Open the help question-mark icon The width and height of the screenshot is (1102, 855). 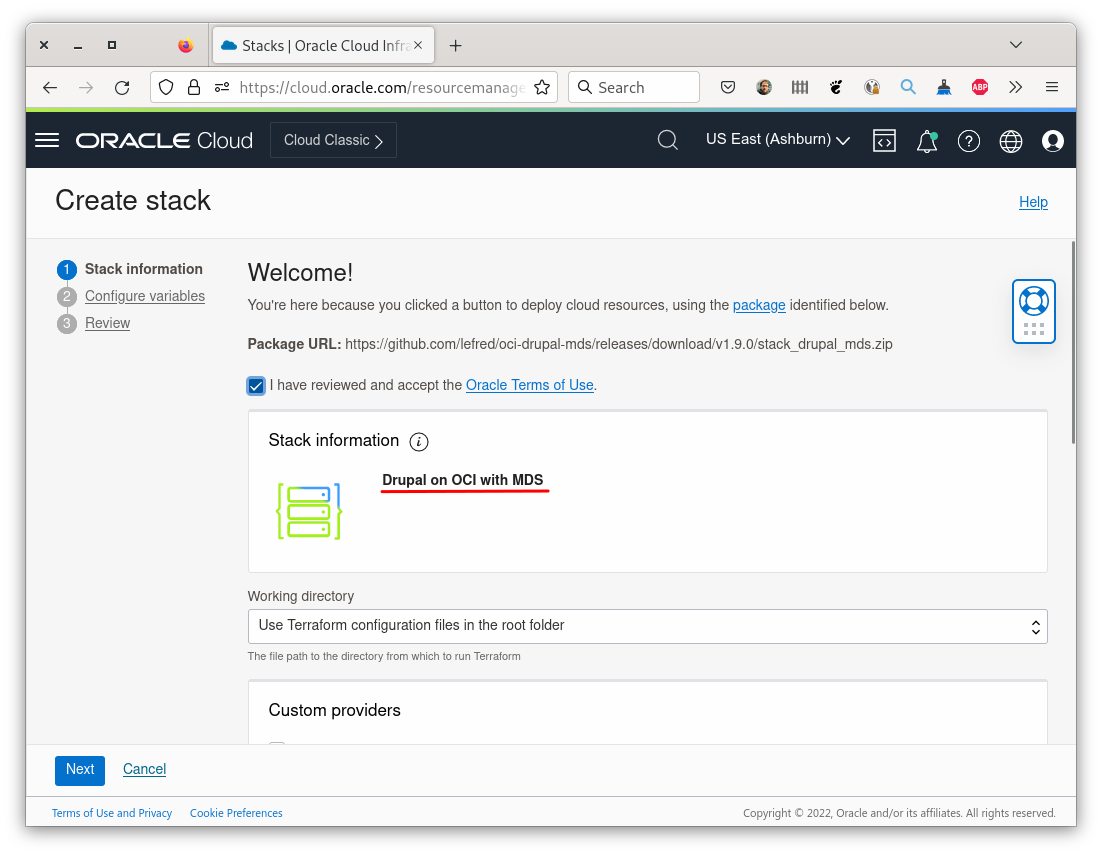968,140
